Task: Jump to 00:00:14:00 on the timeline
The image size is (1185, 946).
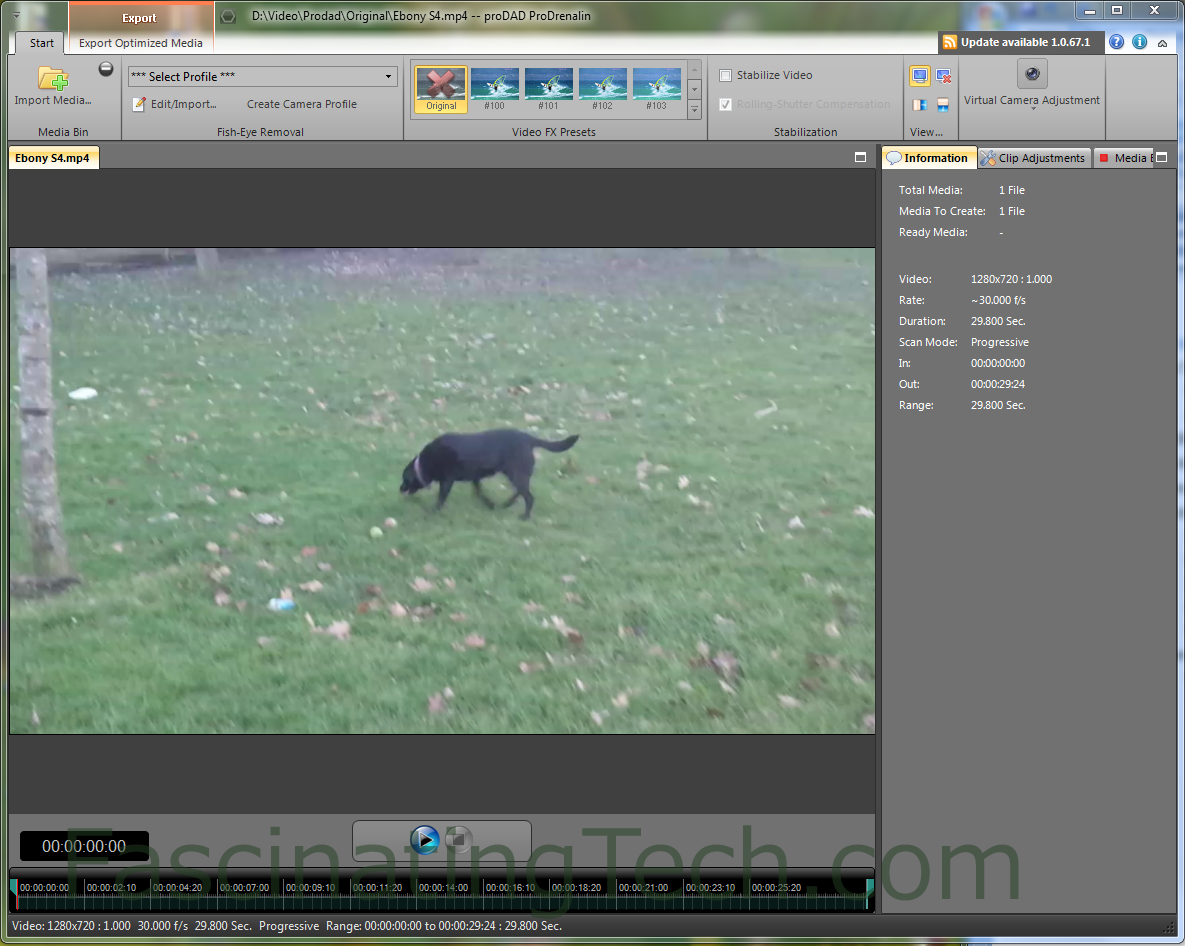Action: (x=444, y=888)
